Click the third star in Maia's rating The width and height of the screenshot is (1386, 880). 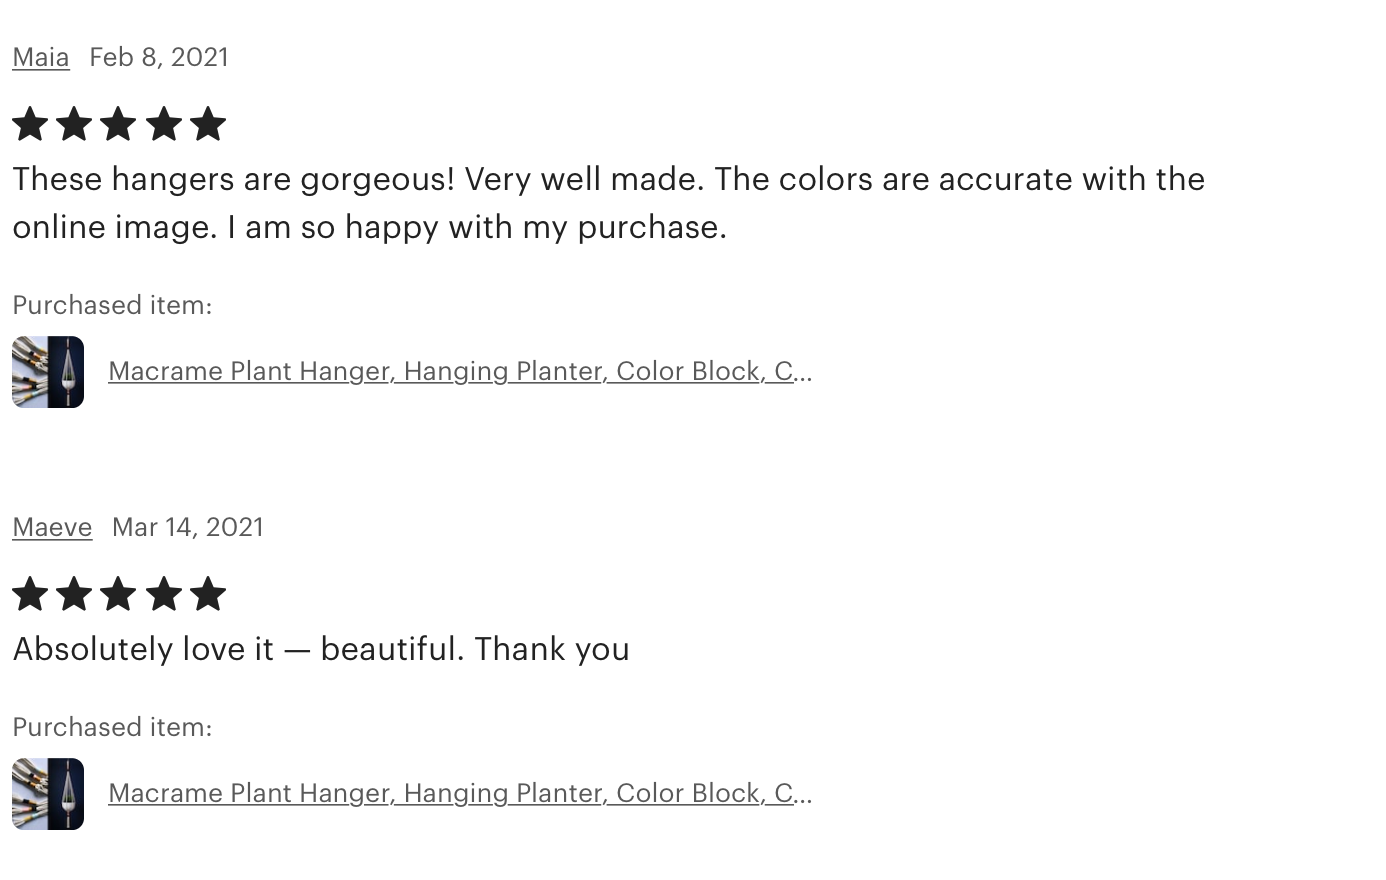coord(118,125)
